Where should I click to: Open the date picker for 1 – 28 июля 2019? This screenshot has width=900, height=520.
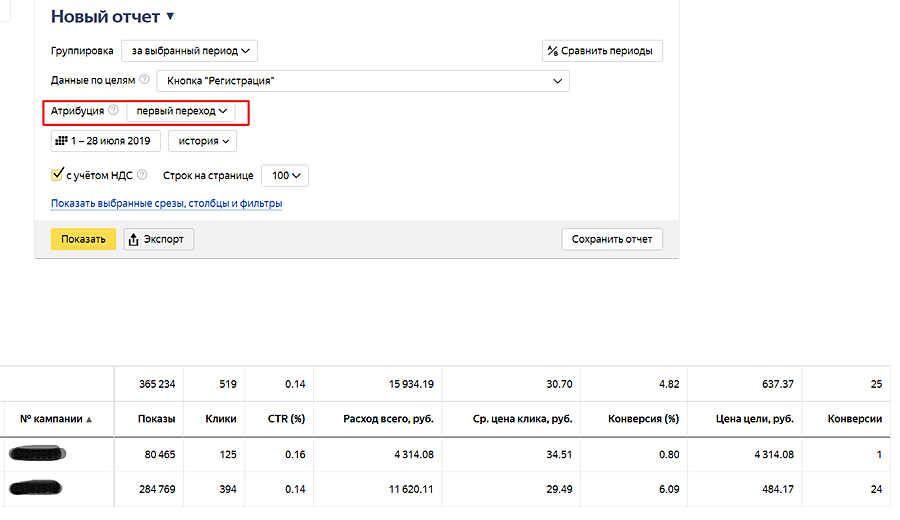point(107,141)
